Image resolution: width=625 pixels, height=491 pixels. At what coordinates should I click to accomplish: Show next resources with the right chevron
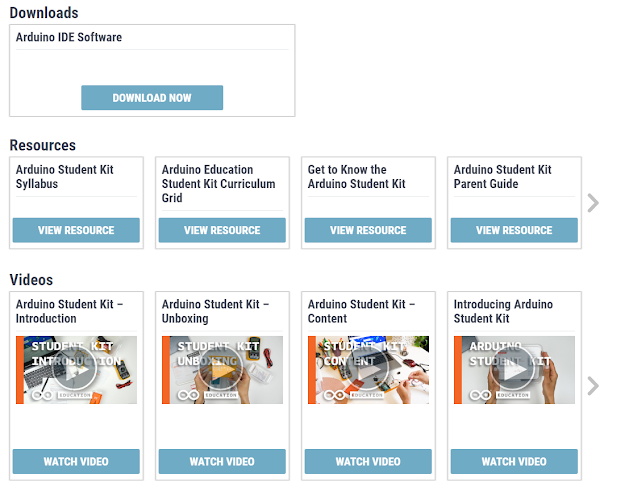(x=593, y=203)
